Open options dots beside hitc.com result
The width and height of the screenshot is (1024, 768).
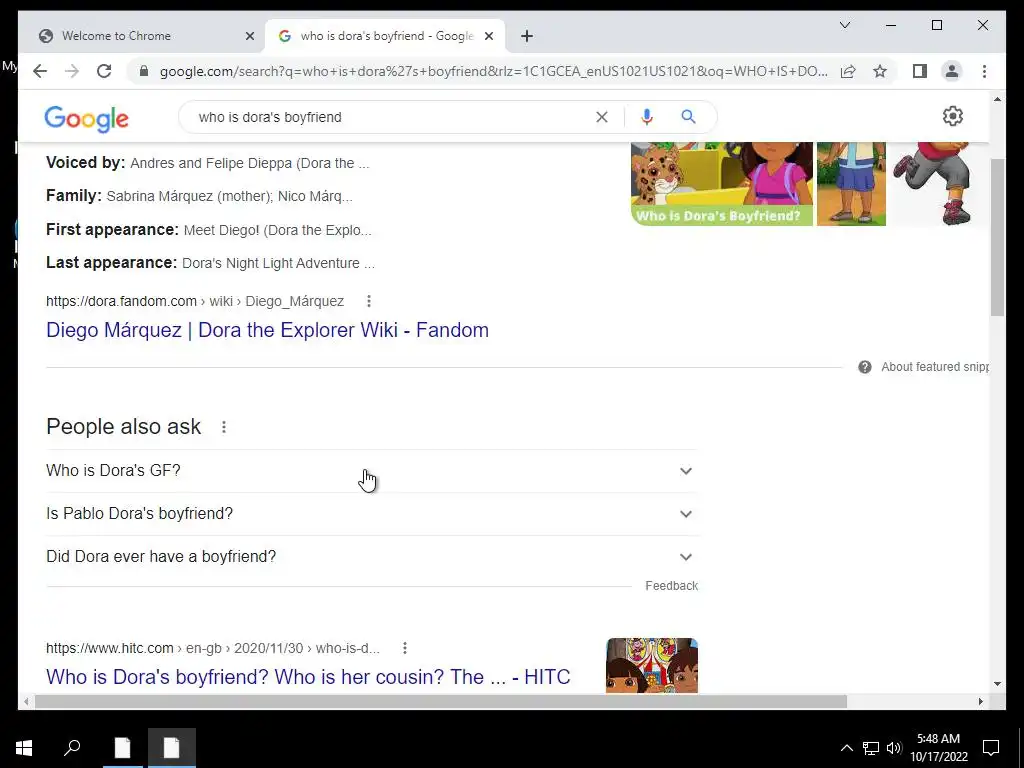405,648
